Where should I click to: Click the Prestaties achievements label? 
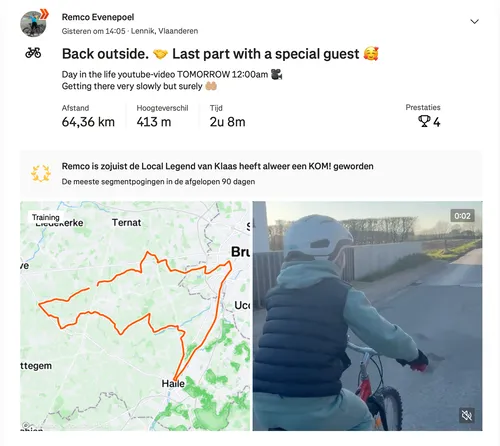423,107
